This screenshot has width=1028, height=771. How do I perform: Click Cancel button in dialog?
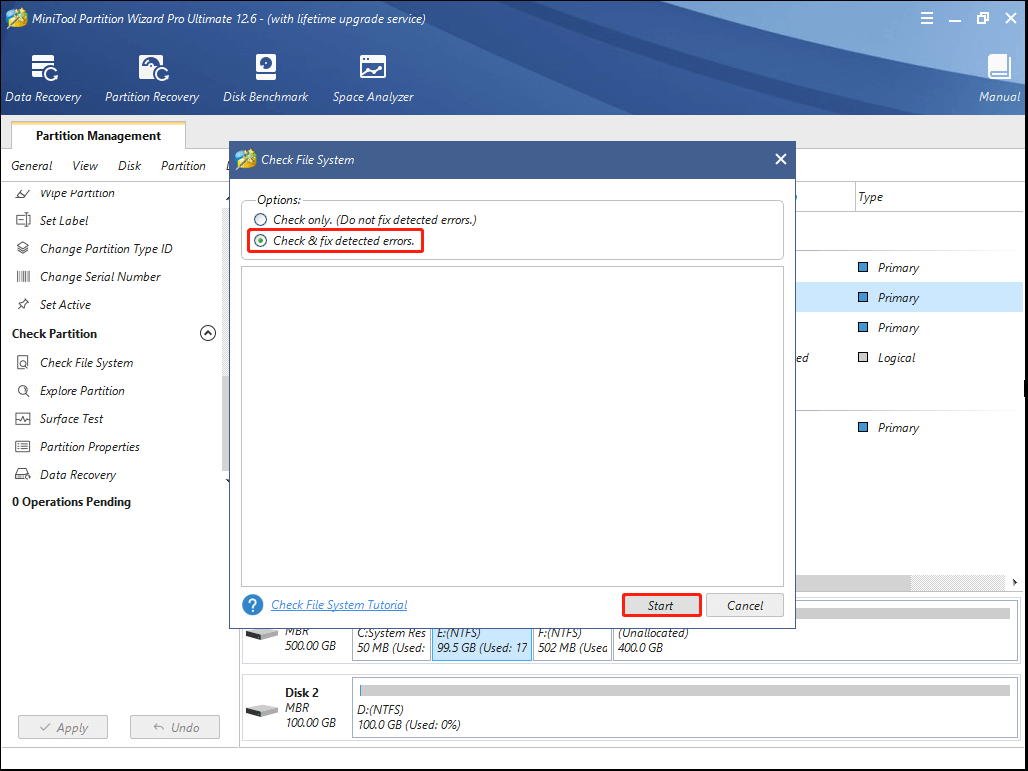click(745, 605)
